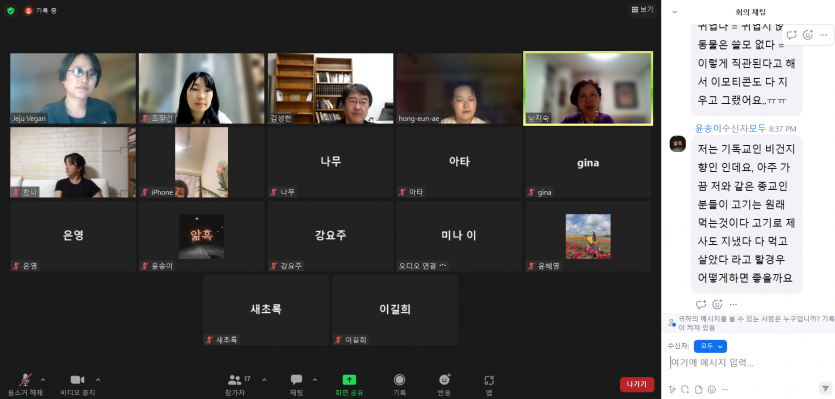The image size is (835, 399).
Task: Expand the chat options arrow
Action: click(x=314, y=380)
